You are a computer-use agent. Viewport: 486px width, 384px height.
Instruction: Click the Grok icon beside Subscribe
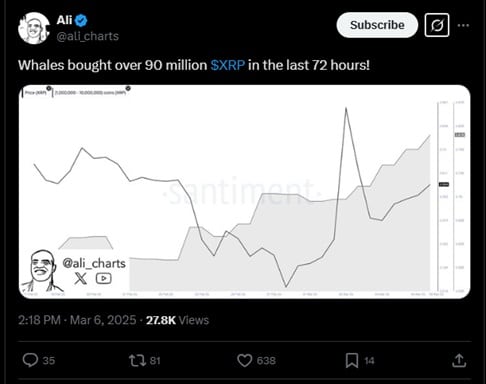437,25
